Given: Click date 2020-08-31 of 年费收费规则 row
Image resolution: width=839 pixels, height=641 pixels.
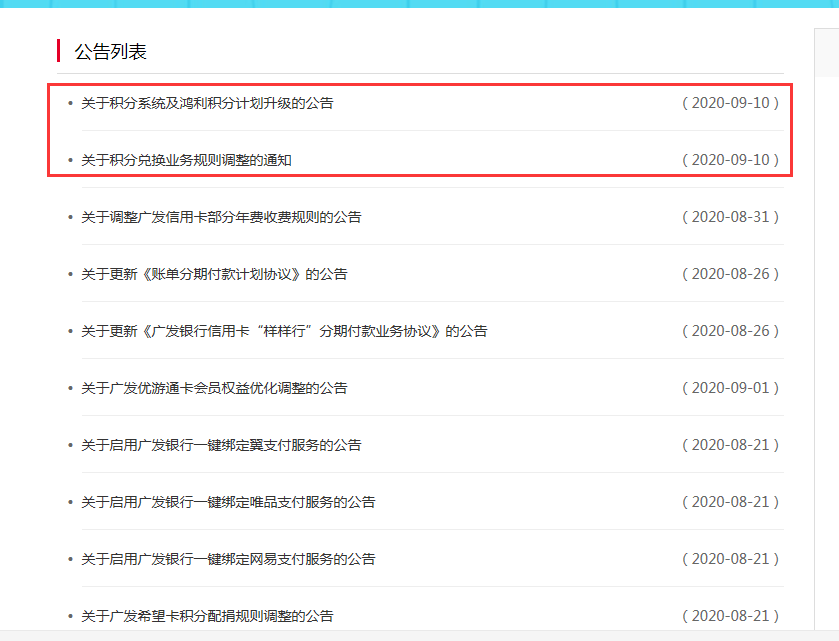Looking at the screenshot, I should [730, 217].
